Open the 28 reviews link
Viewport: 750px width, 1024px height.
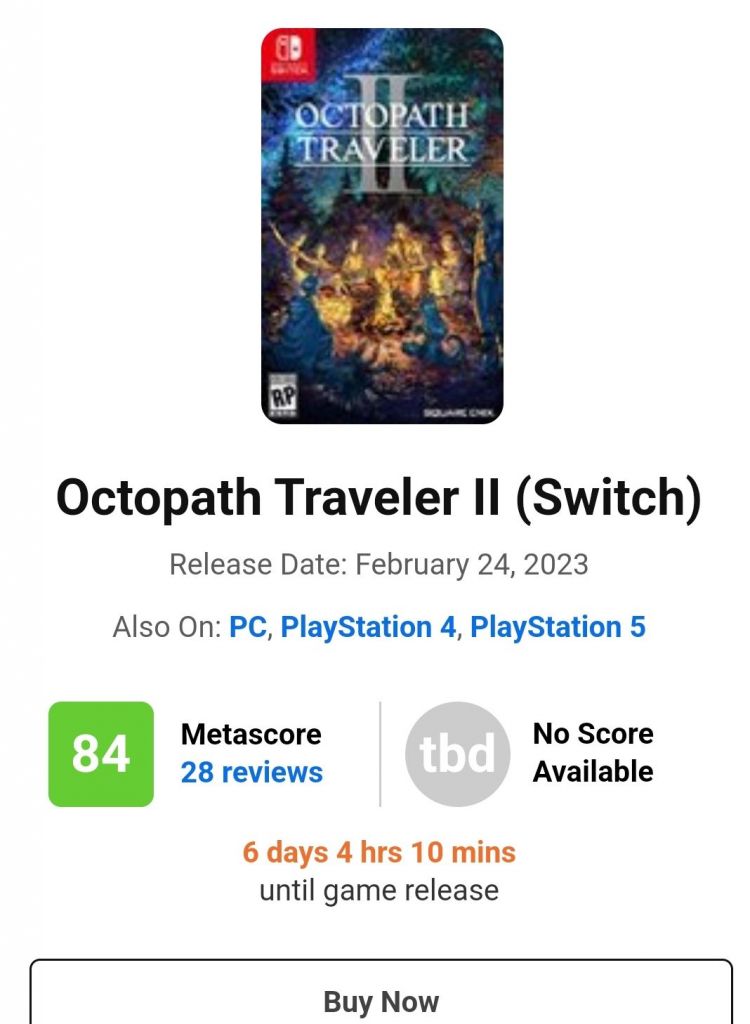point(252,772)
